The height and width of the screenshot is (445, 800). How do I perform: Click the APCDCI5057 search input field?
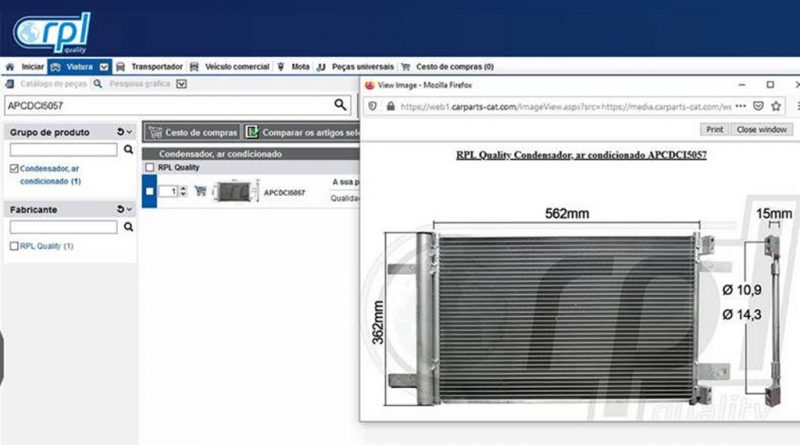pos(168,106)
